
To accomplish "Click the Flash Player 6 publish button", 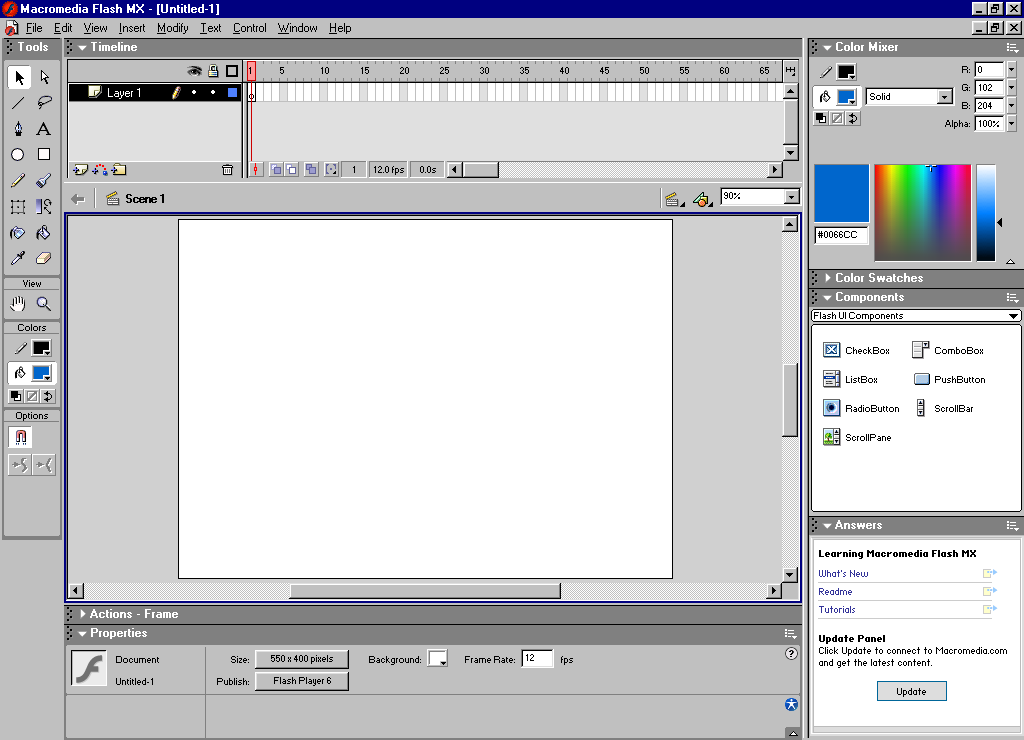I will pyautogui.click(x=302, y=681).
